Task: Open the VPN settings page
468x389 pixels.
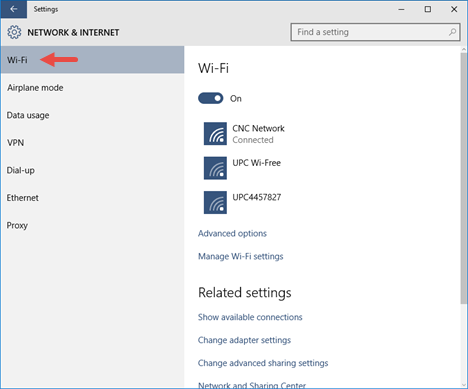Action: 92,143
